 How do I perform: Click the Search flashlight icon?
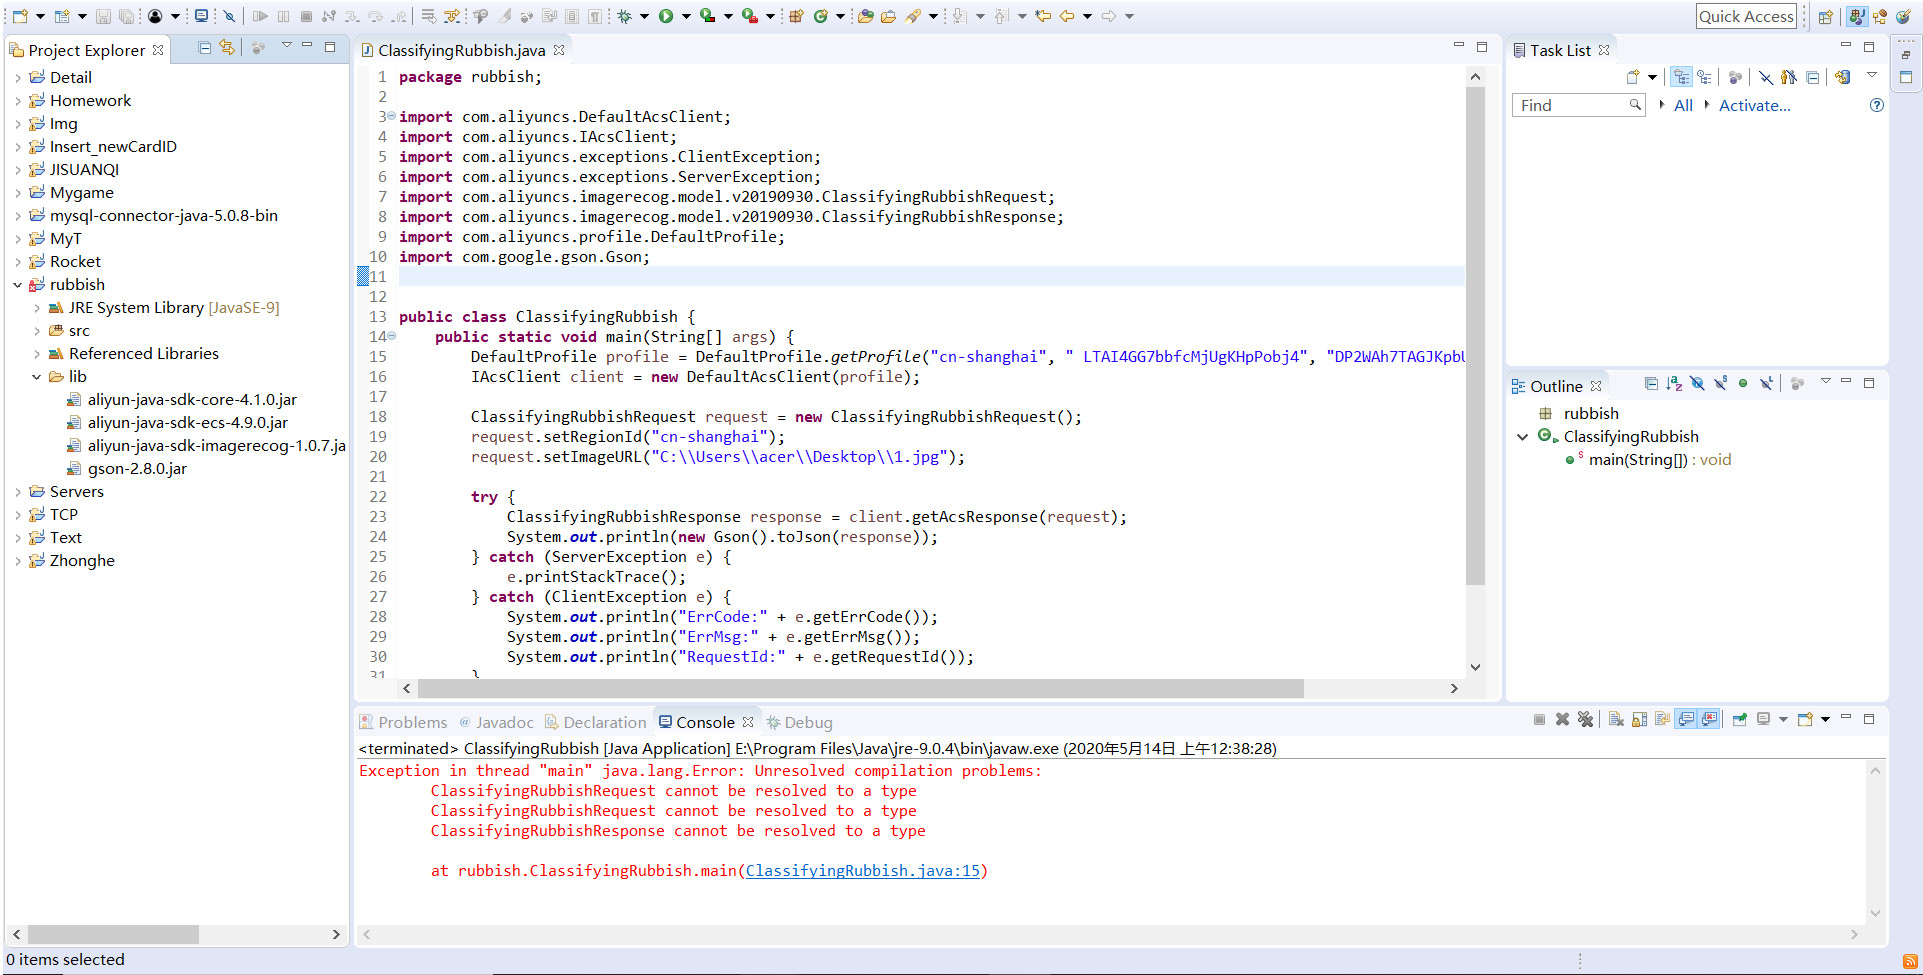coord(913,16)
